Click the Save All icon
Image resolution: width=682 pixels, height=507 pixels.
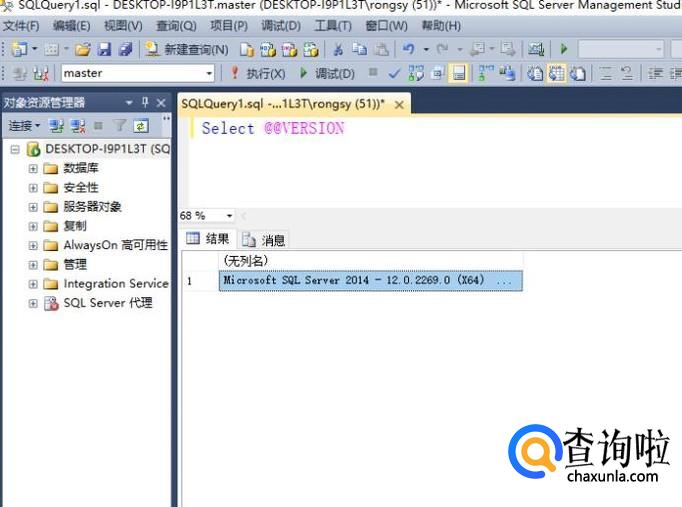126,49
